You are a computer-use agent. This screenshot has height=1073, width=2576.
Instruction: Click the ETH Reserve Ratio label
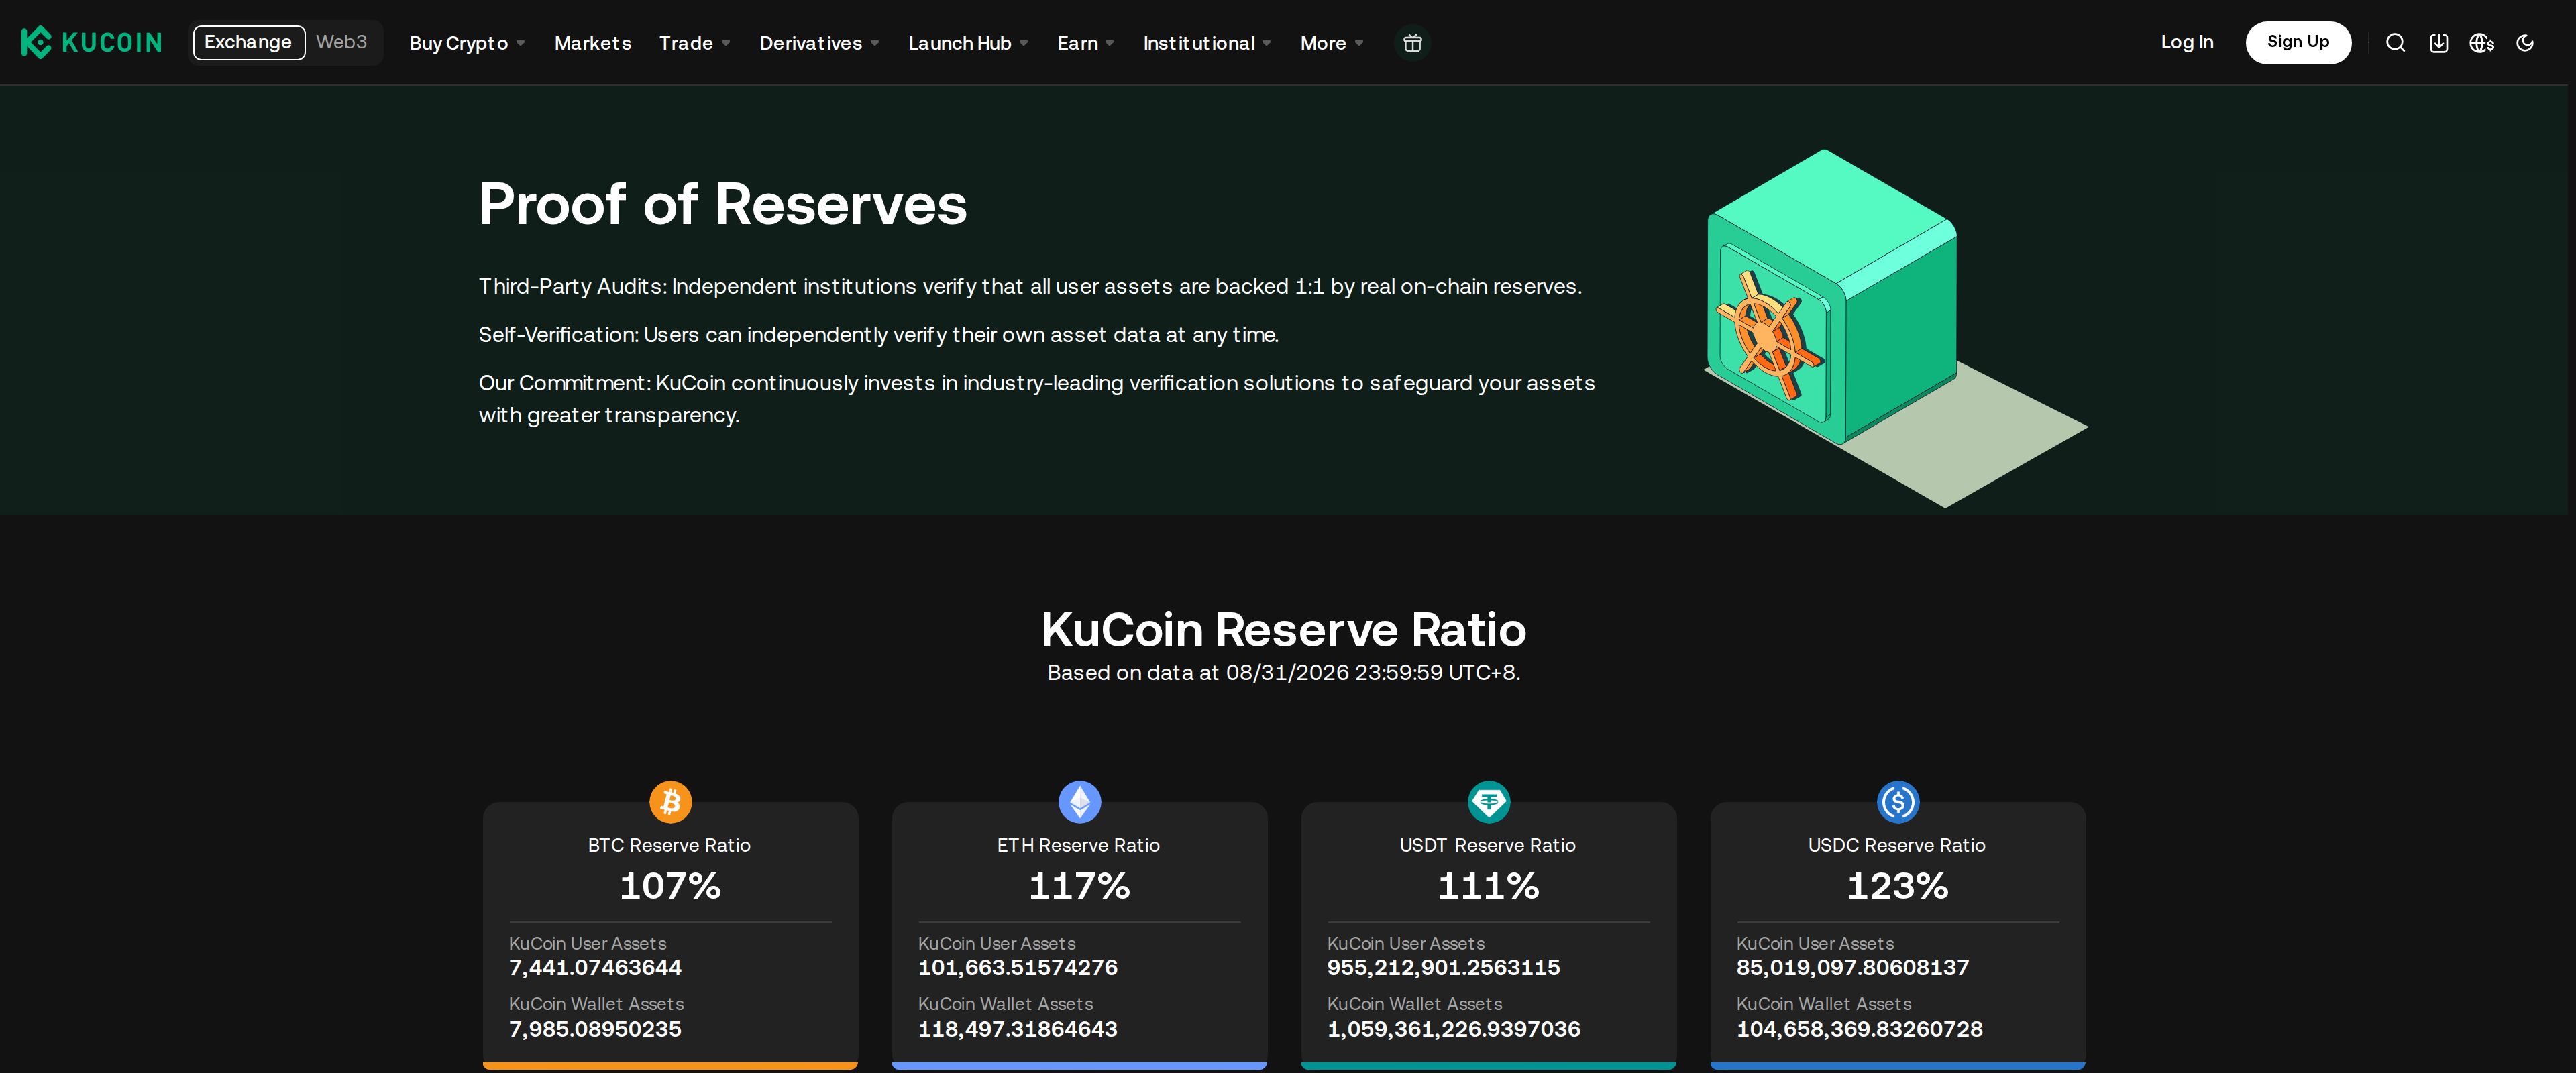pos(1078,845)
